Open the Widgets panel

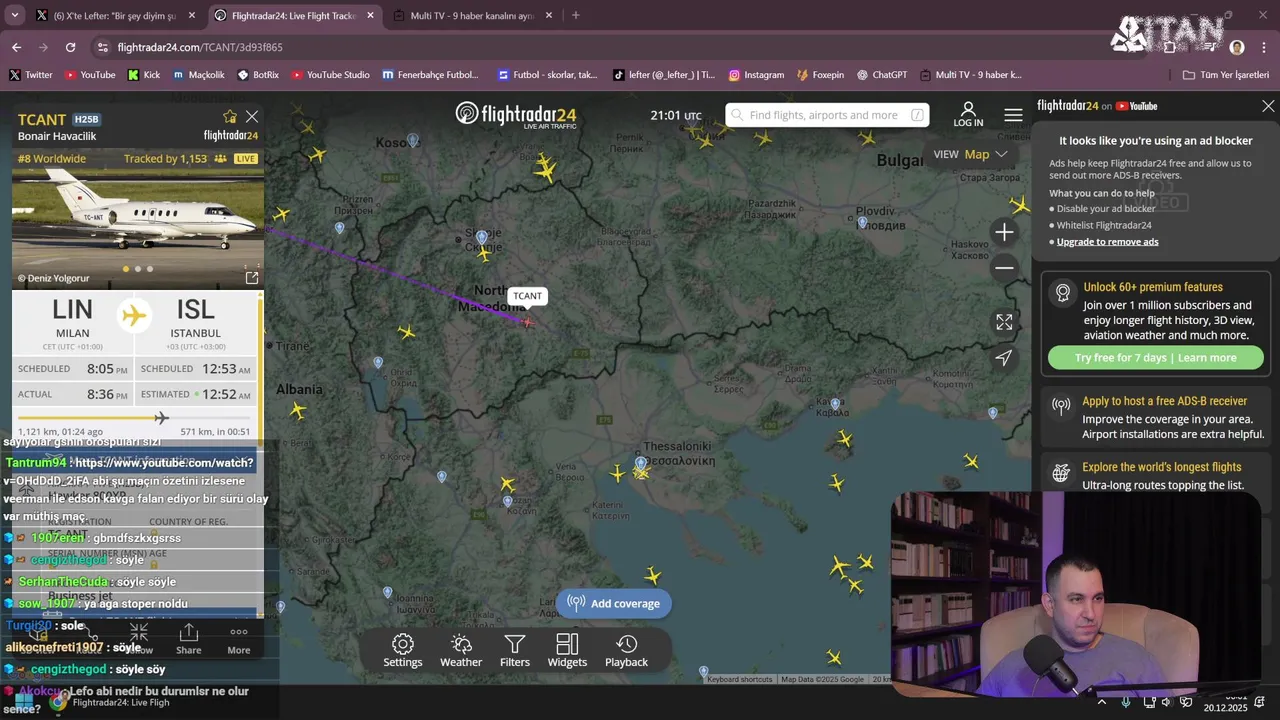pos(567,650)
